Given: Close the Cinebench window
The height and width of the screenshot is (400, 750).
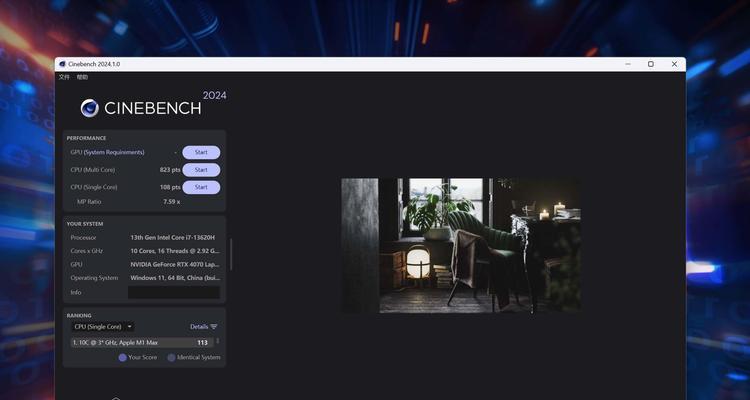Looking at the screenshot, I should [674, 64].
